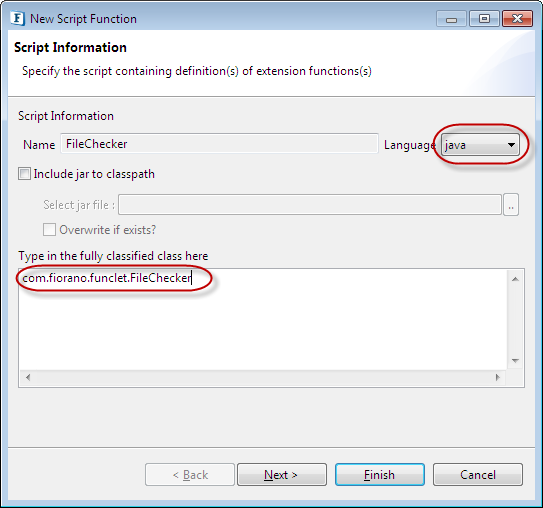Minimize the New Script Function dialog
543x508 pixels.
(452, 19)
